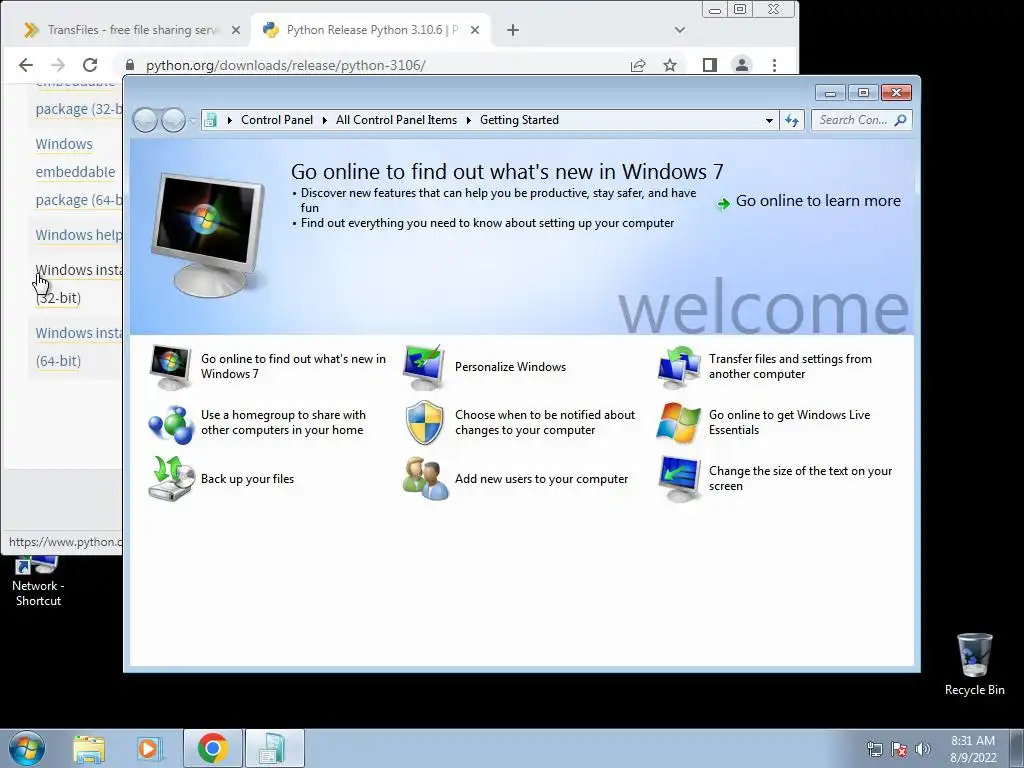Screen dimensions: 1024x768
Task: Open the Transfer files and settings icon
Action: pos(678,367)
